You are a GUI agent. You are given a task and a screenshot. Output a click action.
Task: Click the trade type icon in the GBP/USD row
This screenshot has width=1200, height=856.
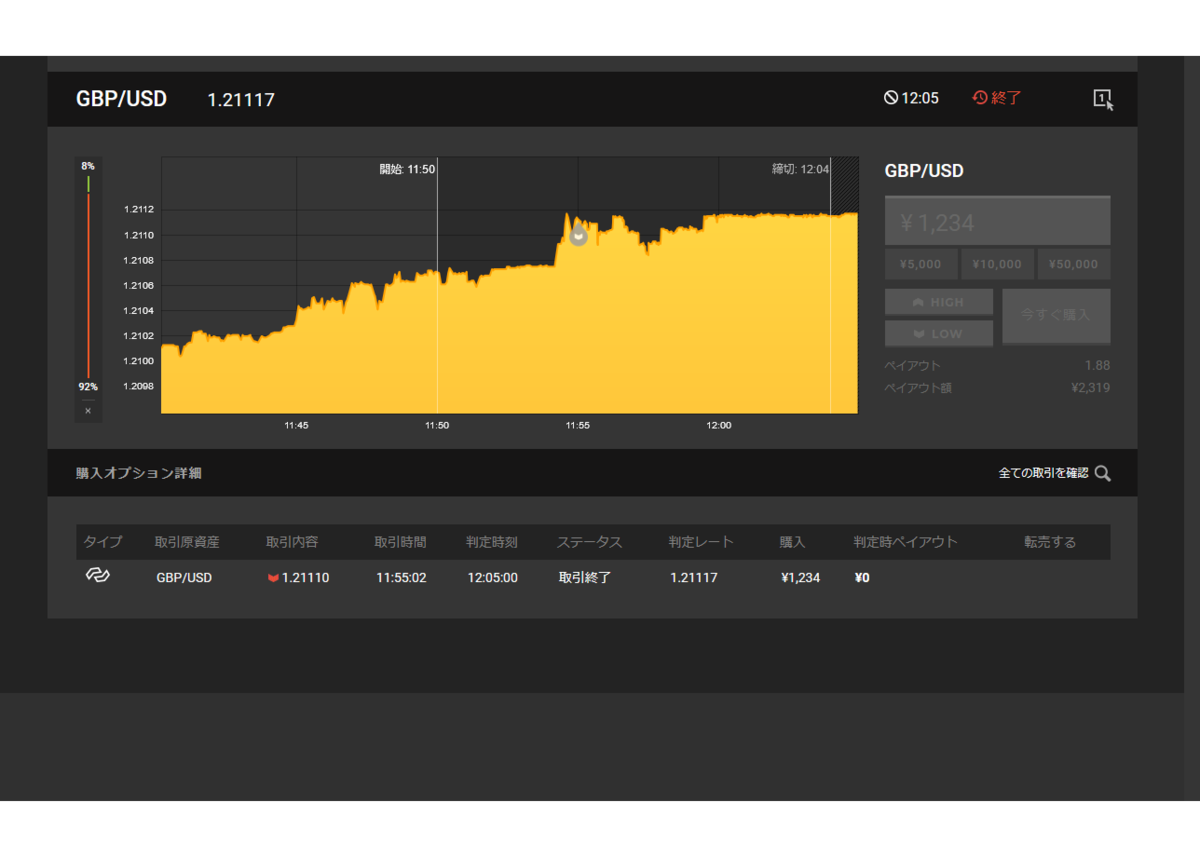[x=97, y=576]
